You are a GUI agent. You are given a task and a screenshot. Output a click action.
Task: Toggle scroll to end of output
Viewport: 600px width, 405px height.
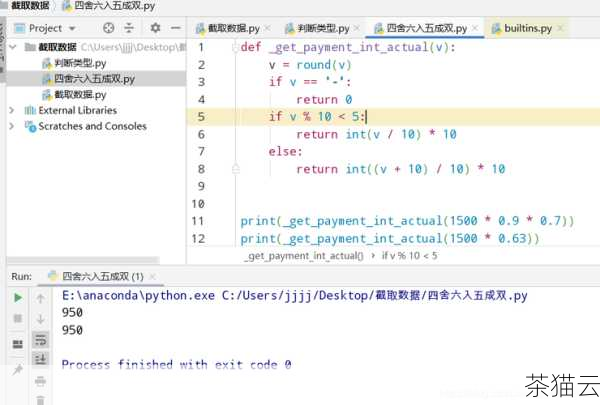(41, 359)
